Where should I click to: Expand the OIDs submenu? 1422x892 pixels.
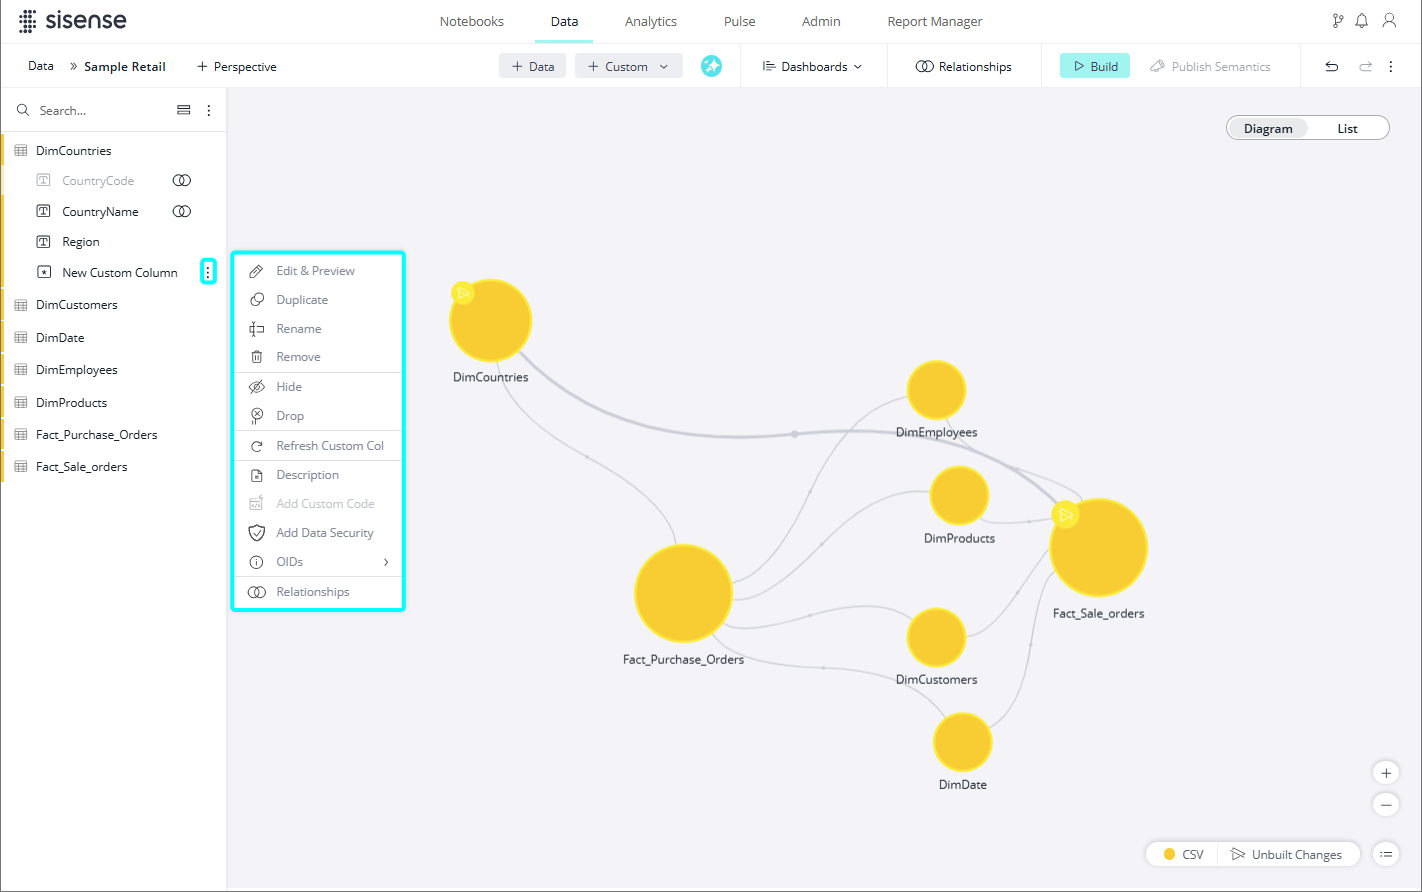[x=386, y=562]
